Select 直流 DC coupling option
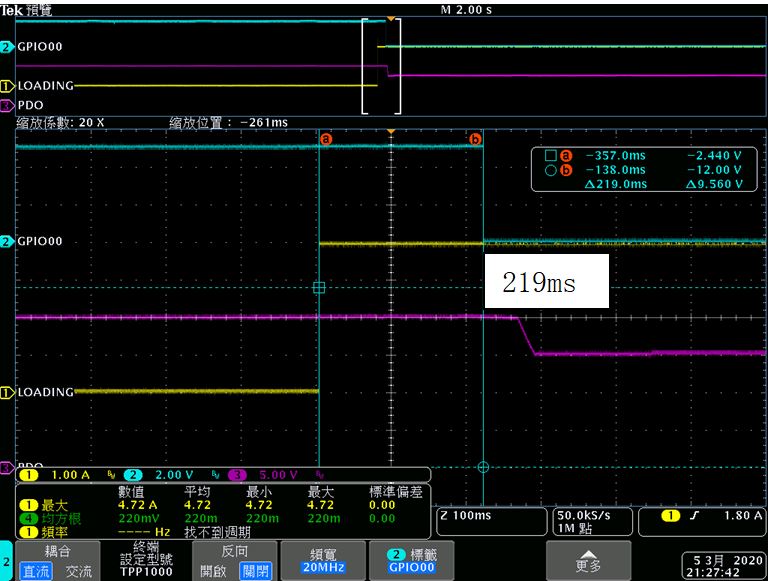The width and height of the screenshot is (776, 581). coord(36,571)
